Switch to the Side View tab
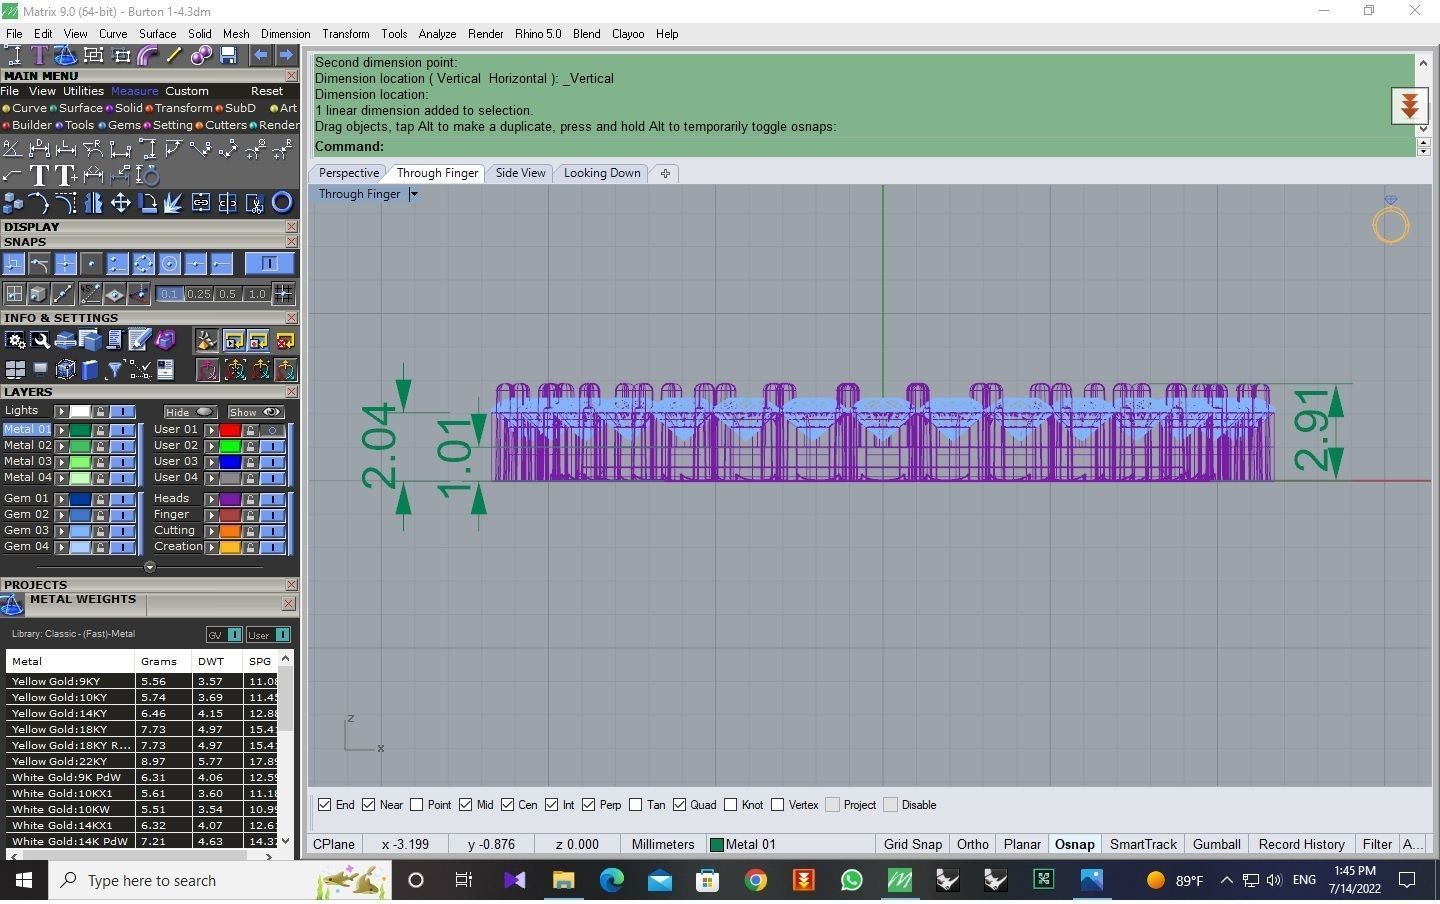This screenshot has height=904, width=1440. coord(521,173)
